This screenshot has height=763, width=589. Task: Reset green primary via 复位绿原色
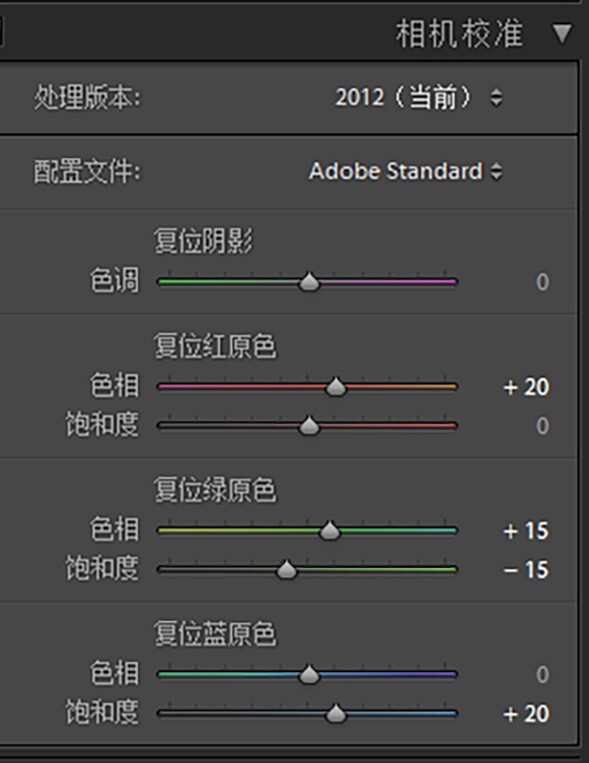click(215, 490)
